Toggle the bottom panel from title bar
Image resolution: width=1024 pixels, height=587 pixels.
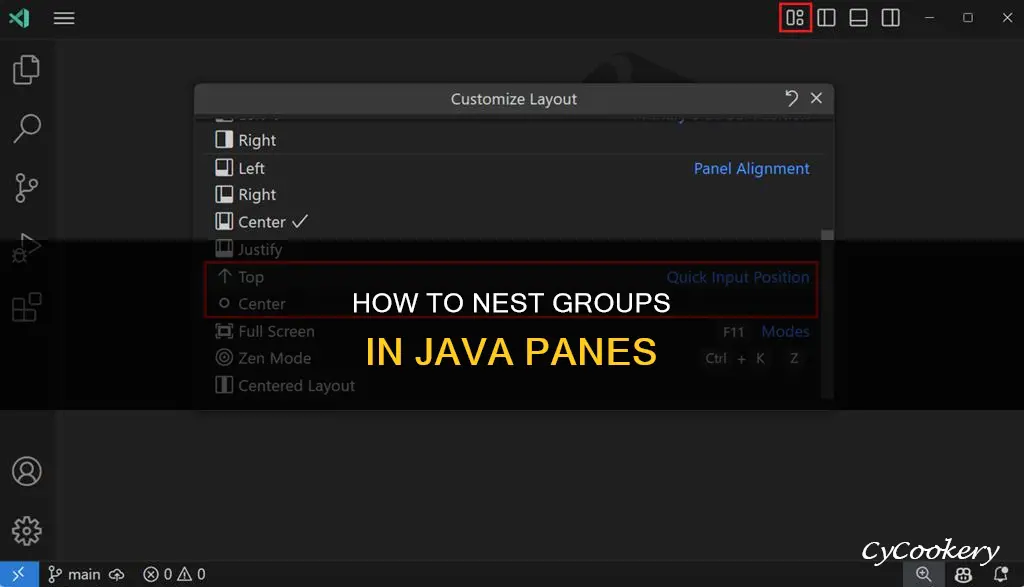(858, 18)
